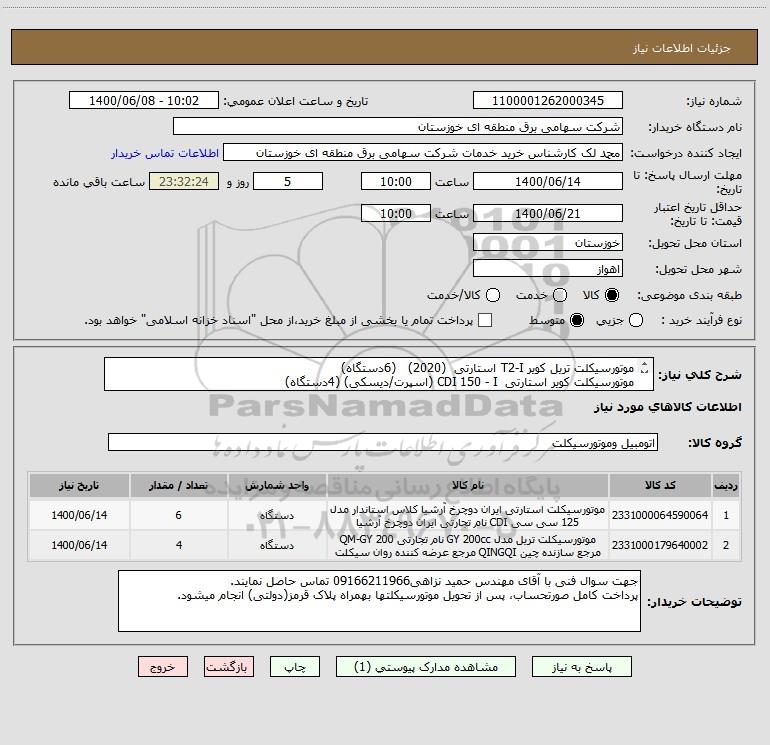
Task: Open اطلاعات تماس خریدار link
Action: coord(165,153)
